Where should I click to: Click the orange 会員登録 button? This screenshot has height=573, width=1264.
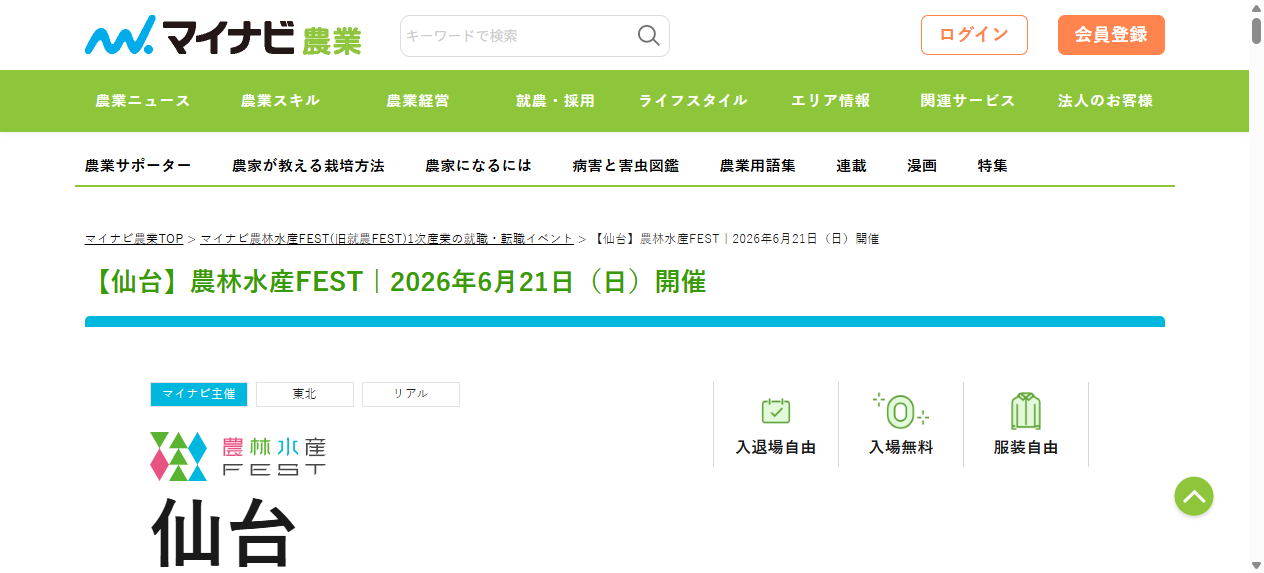(1111, 35)
